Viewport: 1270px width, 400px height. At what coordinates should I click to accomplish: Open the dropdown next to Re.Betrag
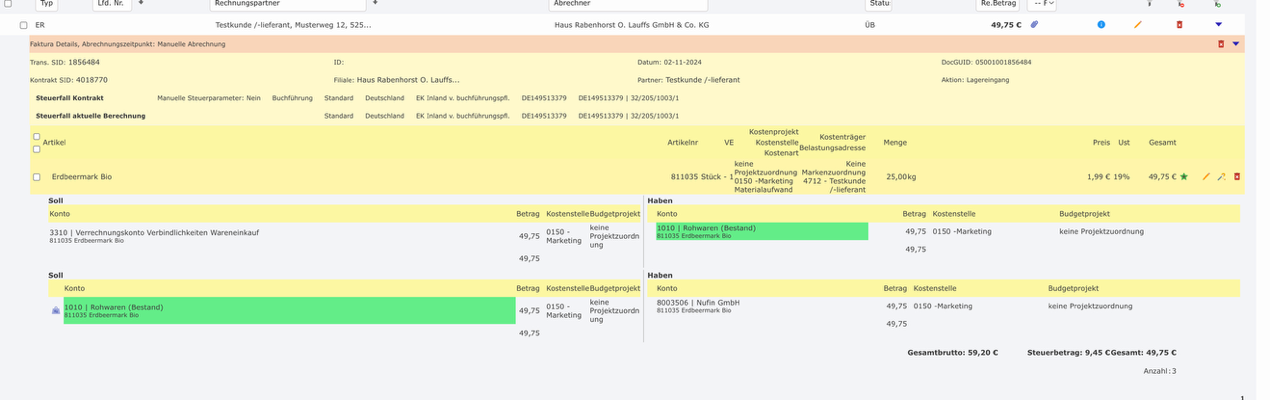pos(1041,4)
